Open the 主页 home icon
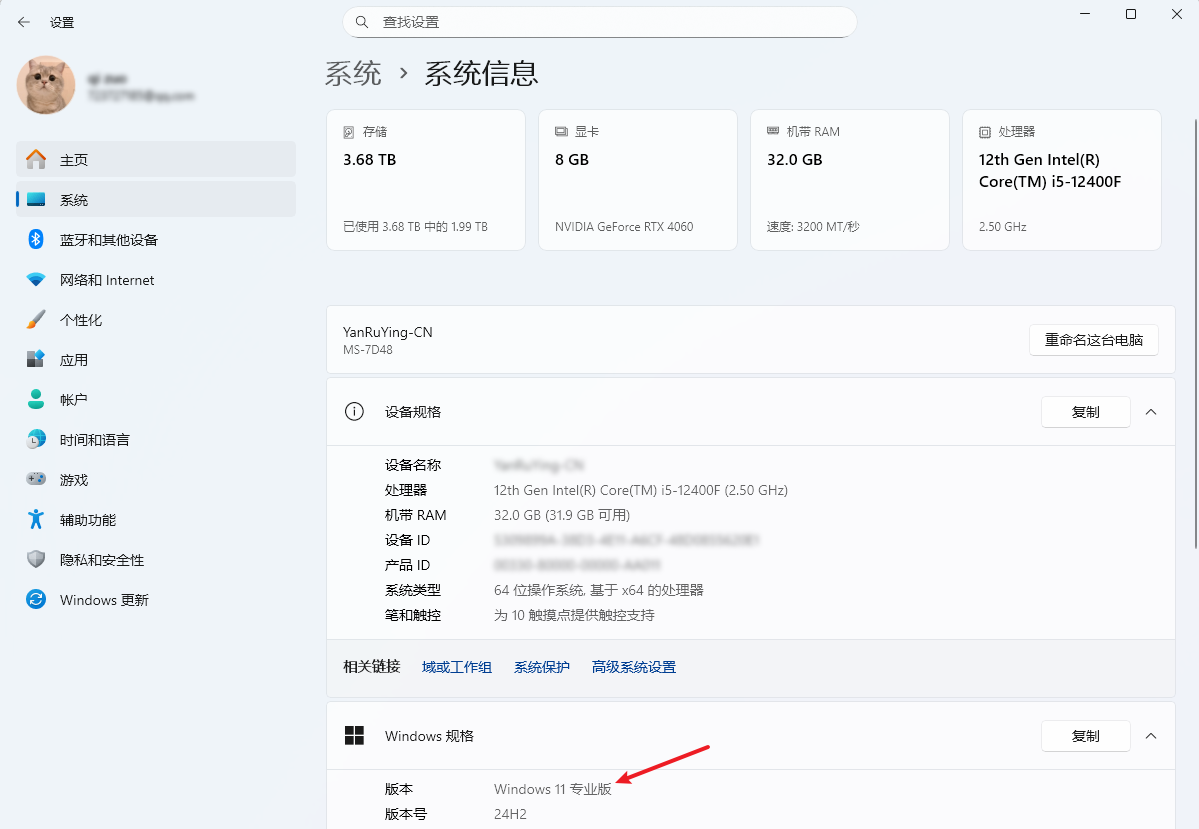Viewport: 1199px width, 829px height. point(36,160)
